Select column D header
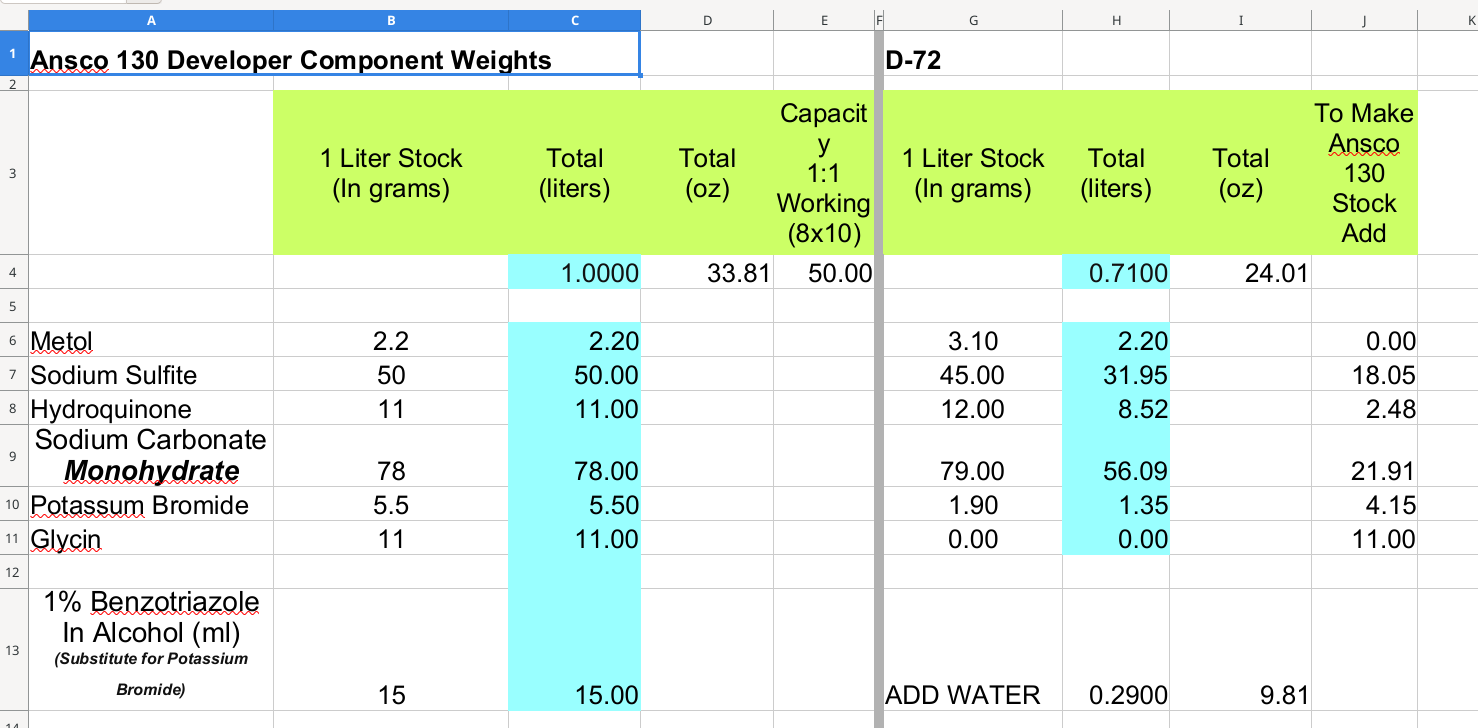Viewport: 1478px width, 728px height. coord(706,20)
